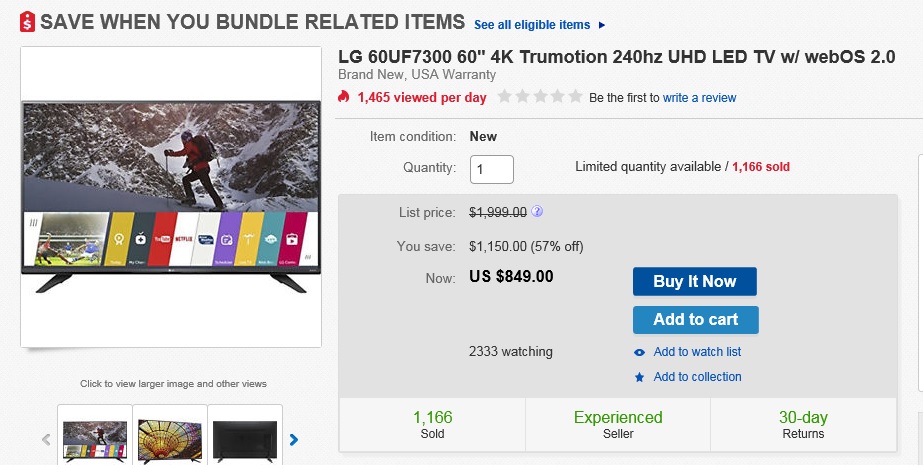Click the previous thumbnails gray arrow
Screen dimensions: 923x465
46,439
